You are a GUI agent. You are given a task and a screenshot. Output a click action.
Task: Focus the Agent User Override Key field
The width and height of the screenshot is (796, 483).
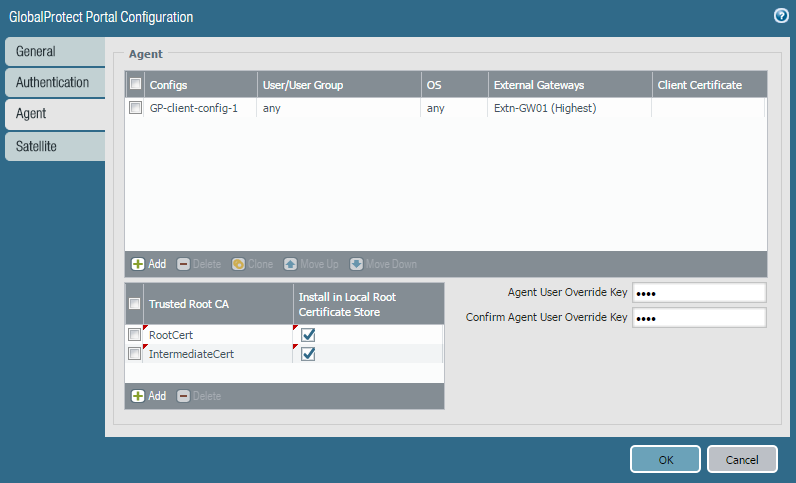tap(699, 292)
